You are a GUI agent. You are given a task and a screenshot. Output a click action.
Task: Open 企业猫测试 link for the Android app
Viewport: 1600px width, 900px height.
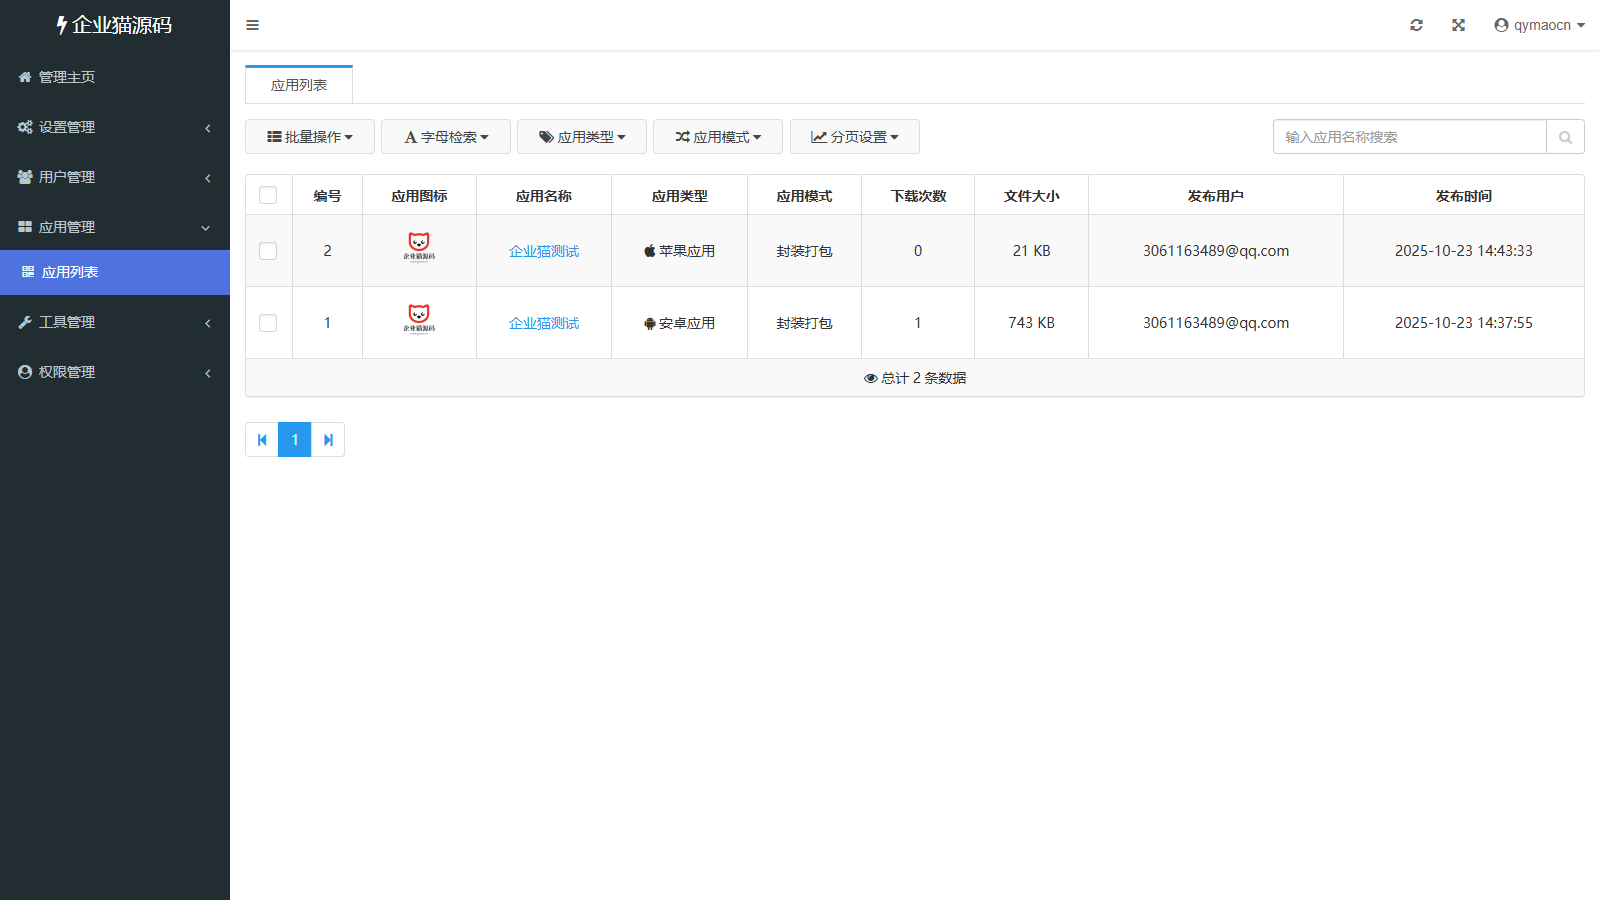pos(544,323)
